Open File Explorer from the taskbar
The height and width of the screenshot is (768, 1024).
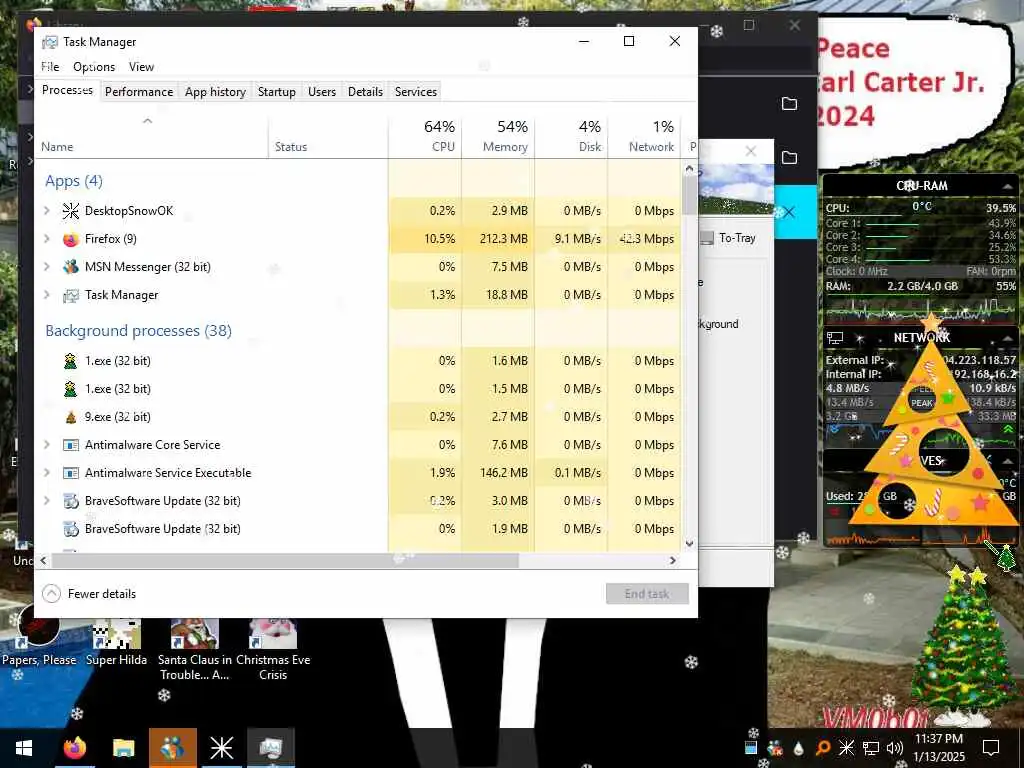(x=123, y=748)
